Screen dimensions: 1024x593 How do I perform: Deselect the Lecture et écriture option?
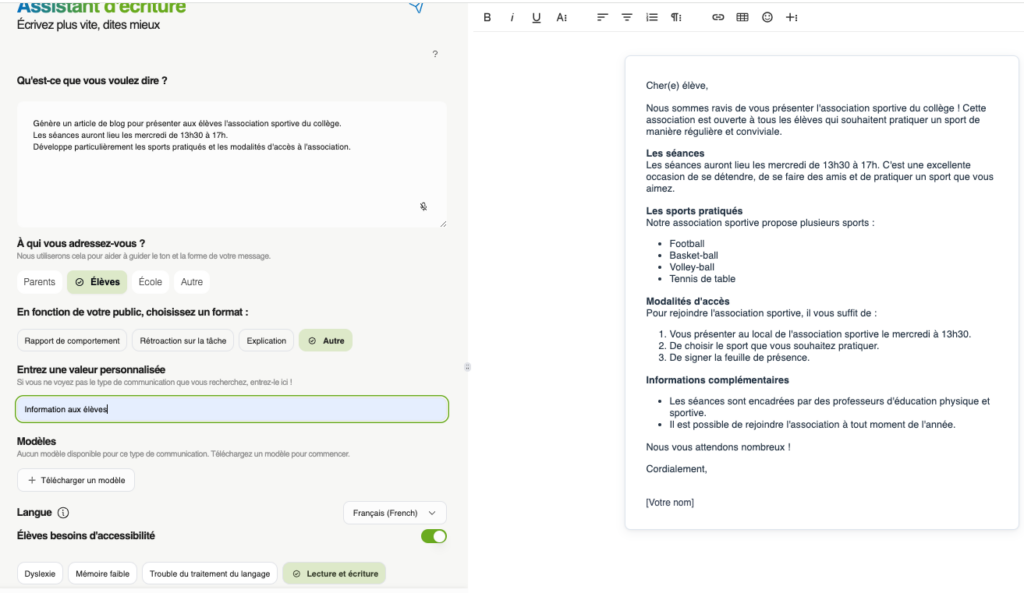334,574
